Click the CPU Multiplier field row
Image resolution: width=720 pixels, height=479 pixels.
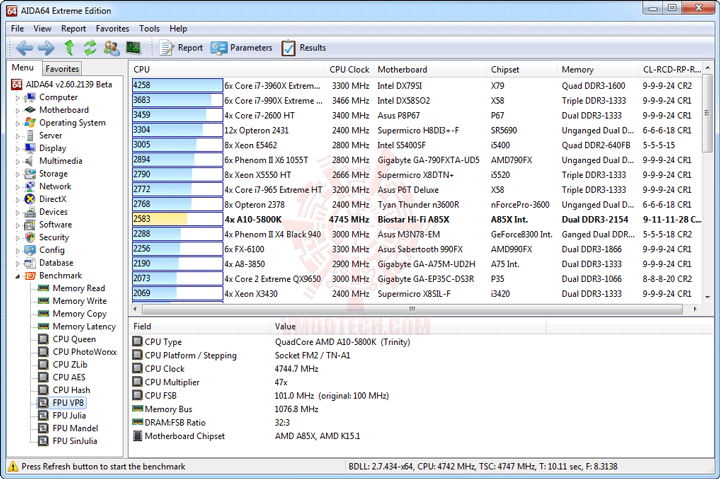[339, 382]
